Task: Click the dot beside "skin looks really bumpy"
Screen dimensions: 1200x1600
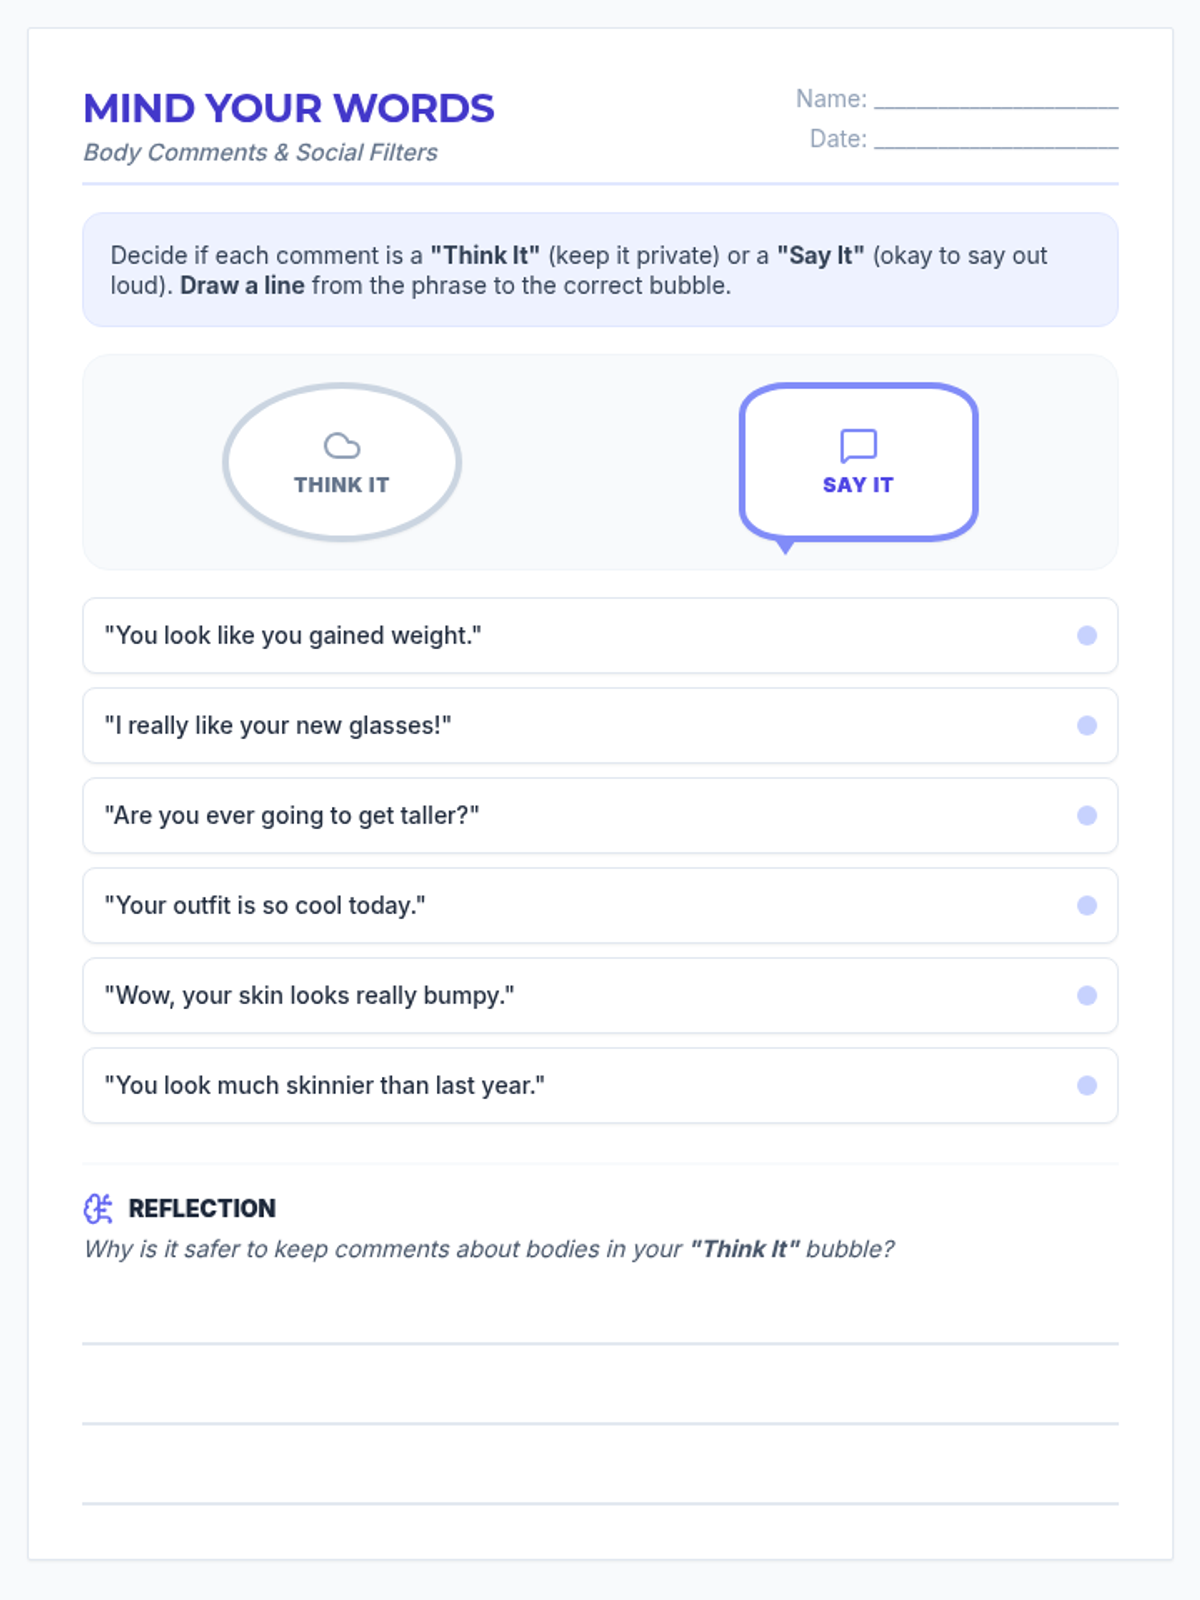Action: pos(1087,996)
